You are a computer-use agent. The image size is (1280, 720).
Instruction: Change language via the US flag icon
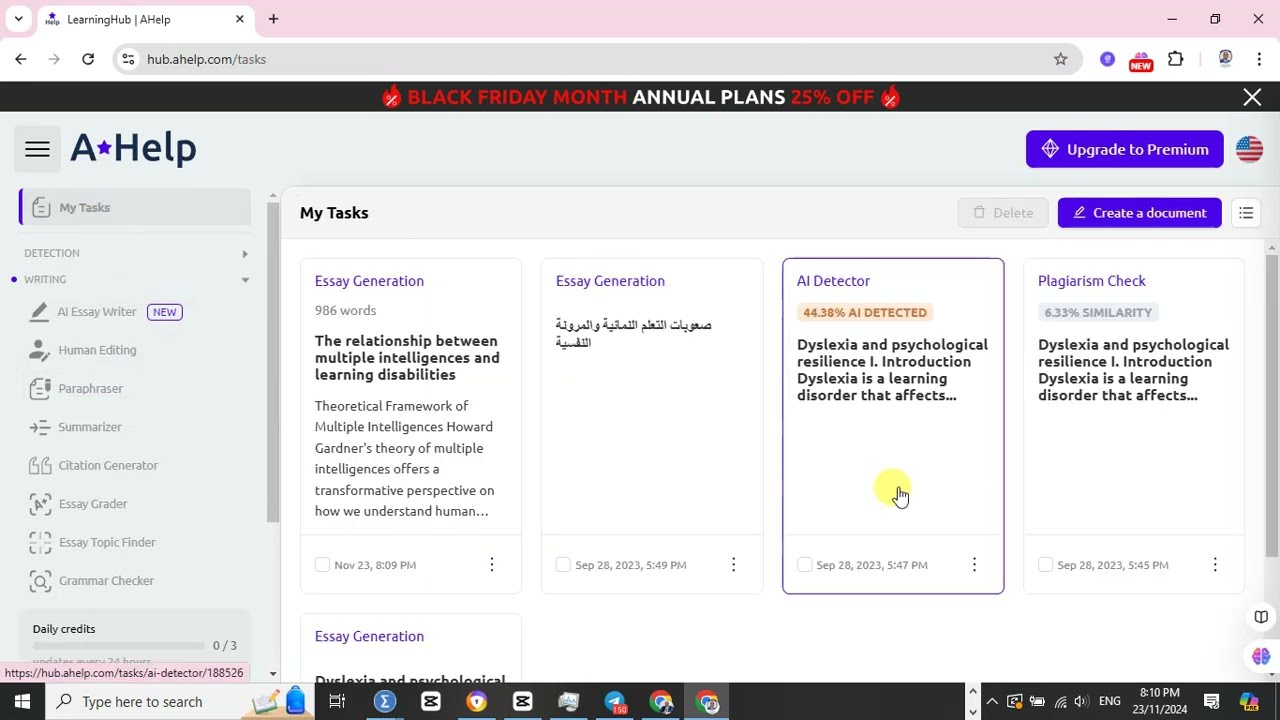pos(1249,149)
